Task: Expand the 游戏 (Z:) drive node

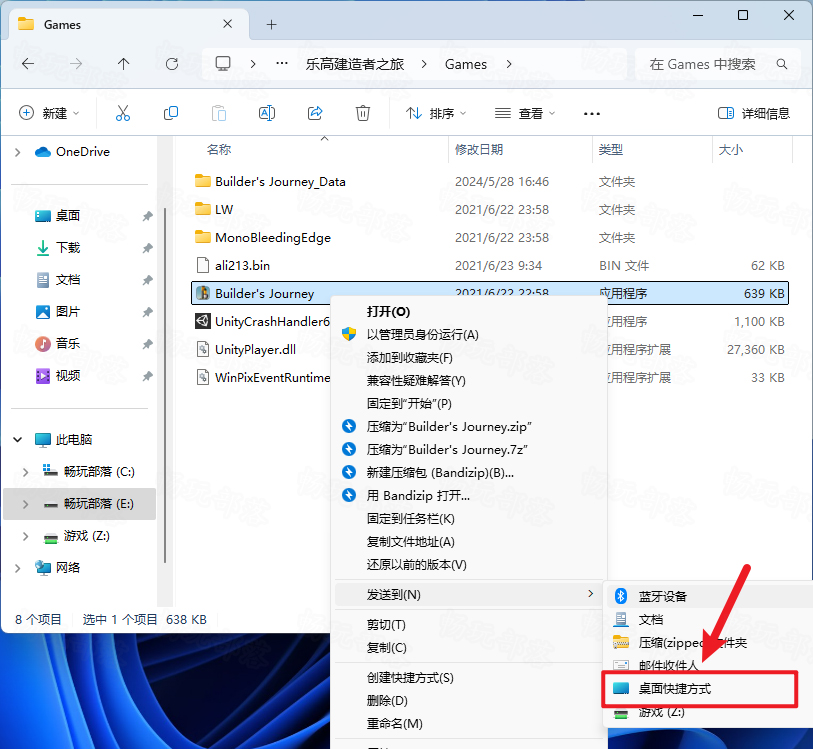Action: (25, 536)
